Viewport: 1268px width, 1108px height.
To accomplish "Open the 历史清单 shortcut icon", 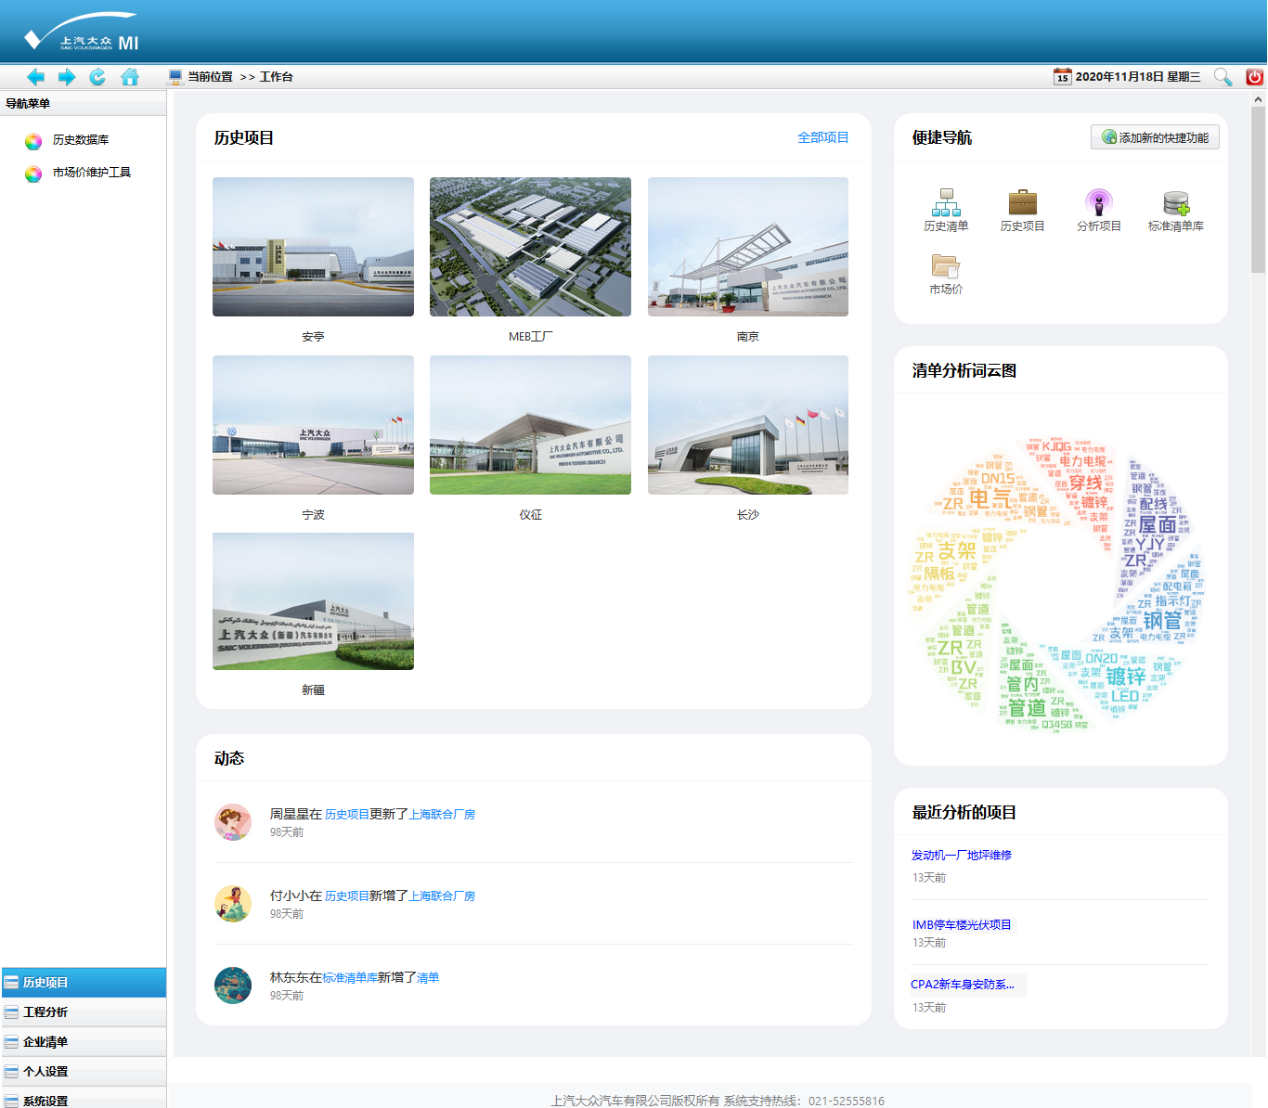I will click(x=945, y=203).
